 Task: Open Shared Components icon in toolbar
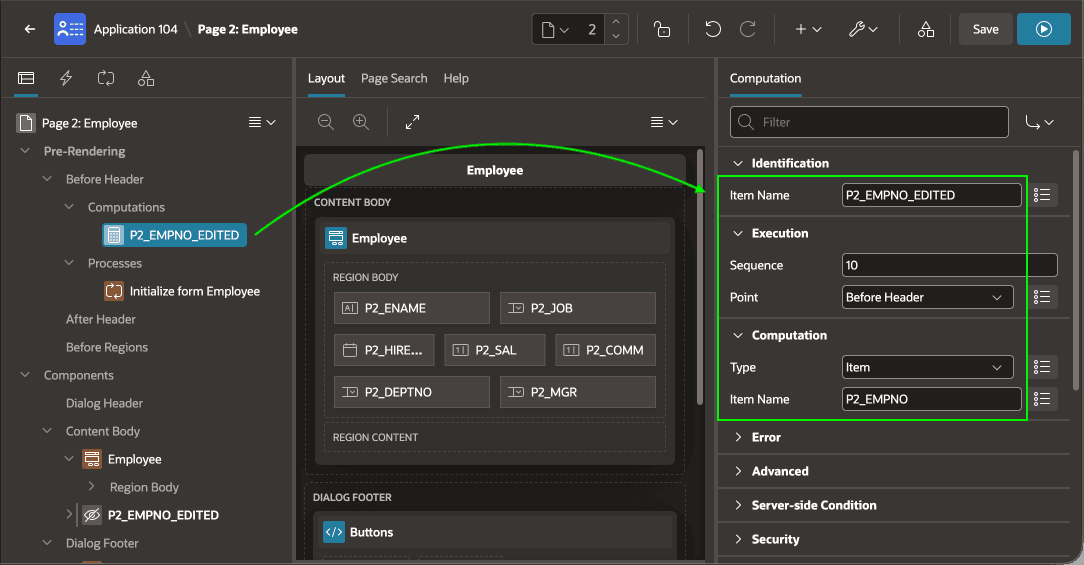pos(926,29)
